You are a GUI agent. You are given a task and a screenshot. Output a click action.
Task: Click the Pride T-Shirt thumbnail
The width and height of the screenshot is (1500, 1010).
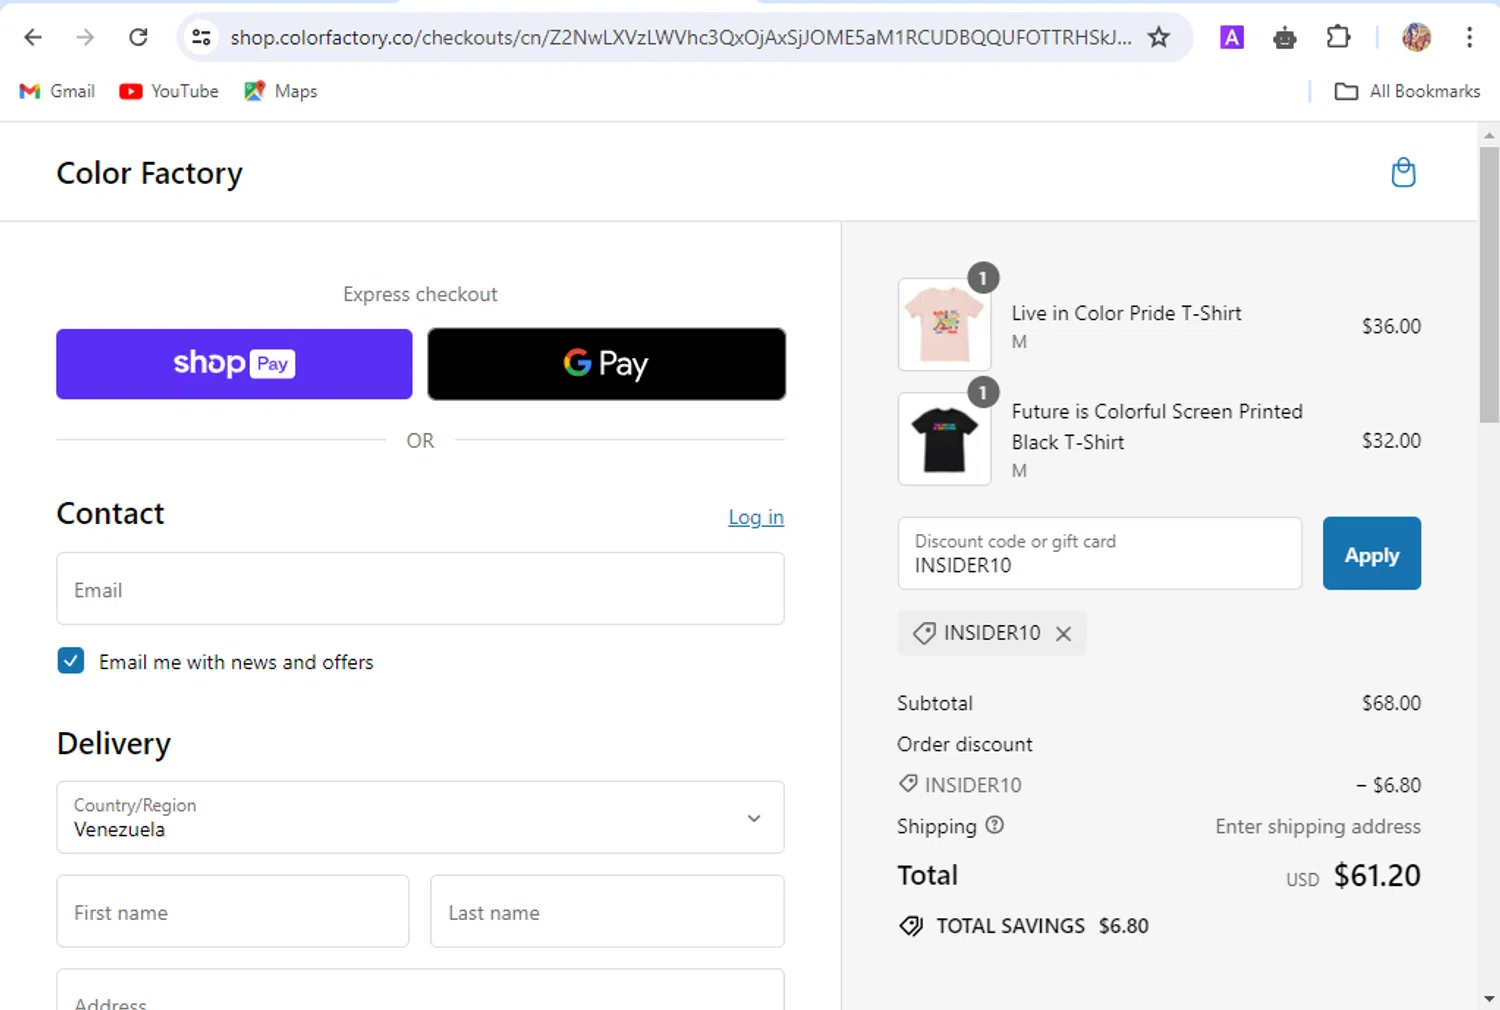click(945, 325)
